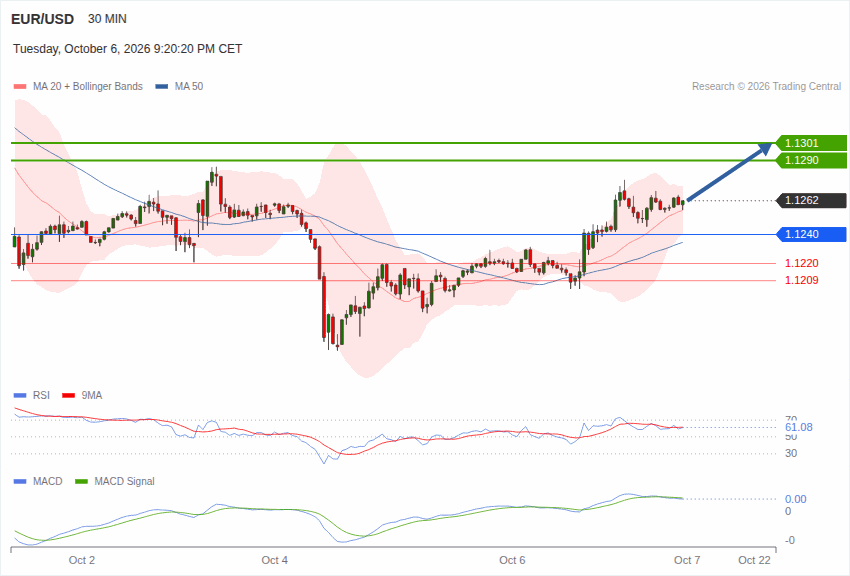The height and width of the screenshot is (576, 850).
Task: Click the Oct 7 date axis label
Action: (687, 560)
